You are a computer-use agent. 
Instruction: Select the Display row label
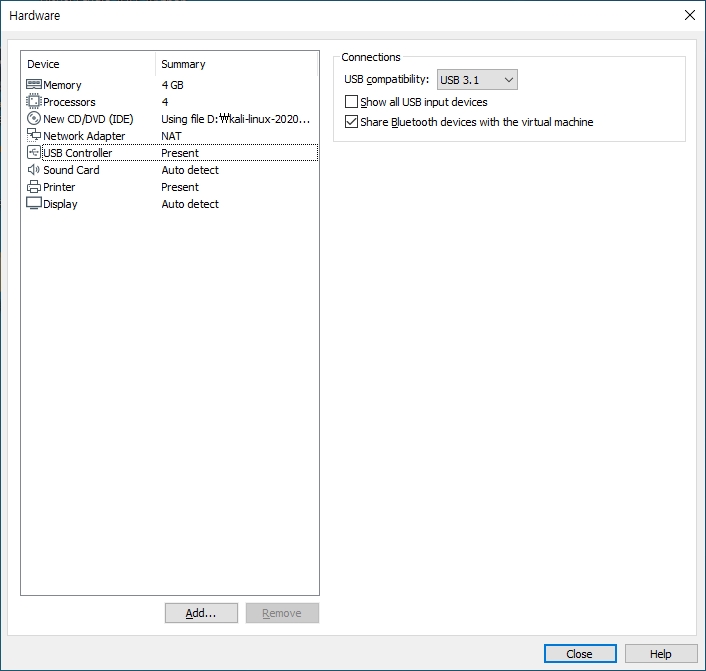[x=60, y=204]
